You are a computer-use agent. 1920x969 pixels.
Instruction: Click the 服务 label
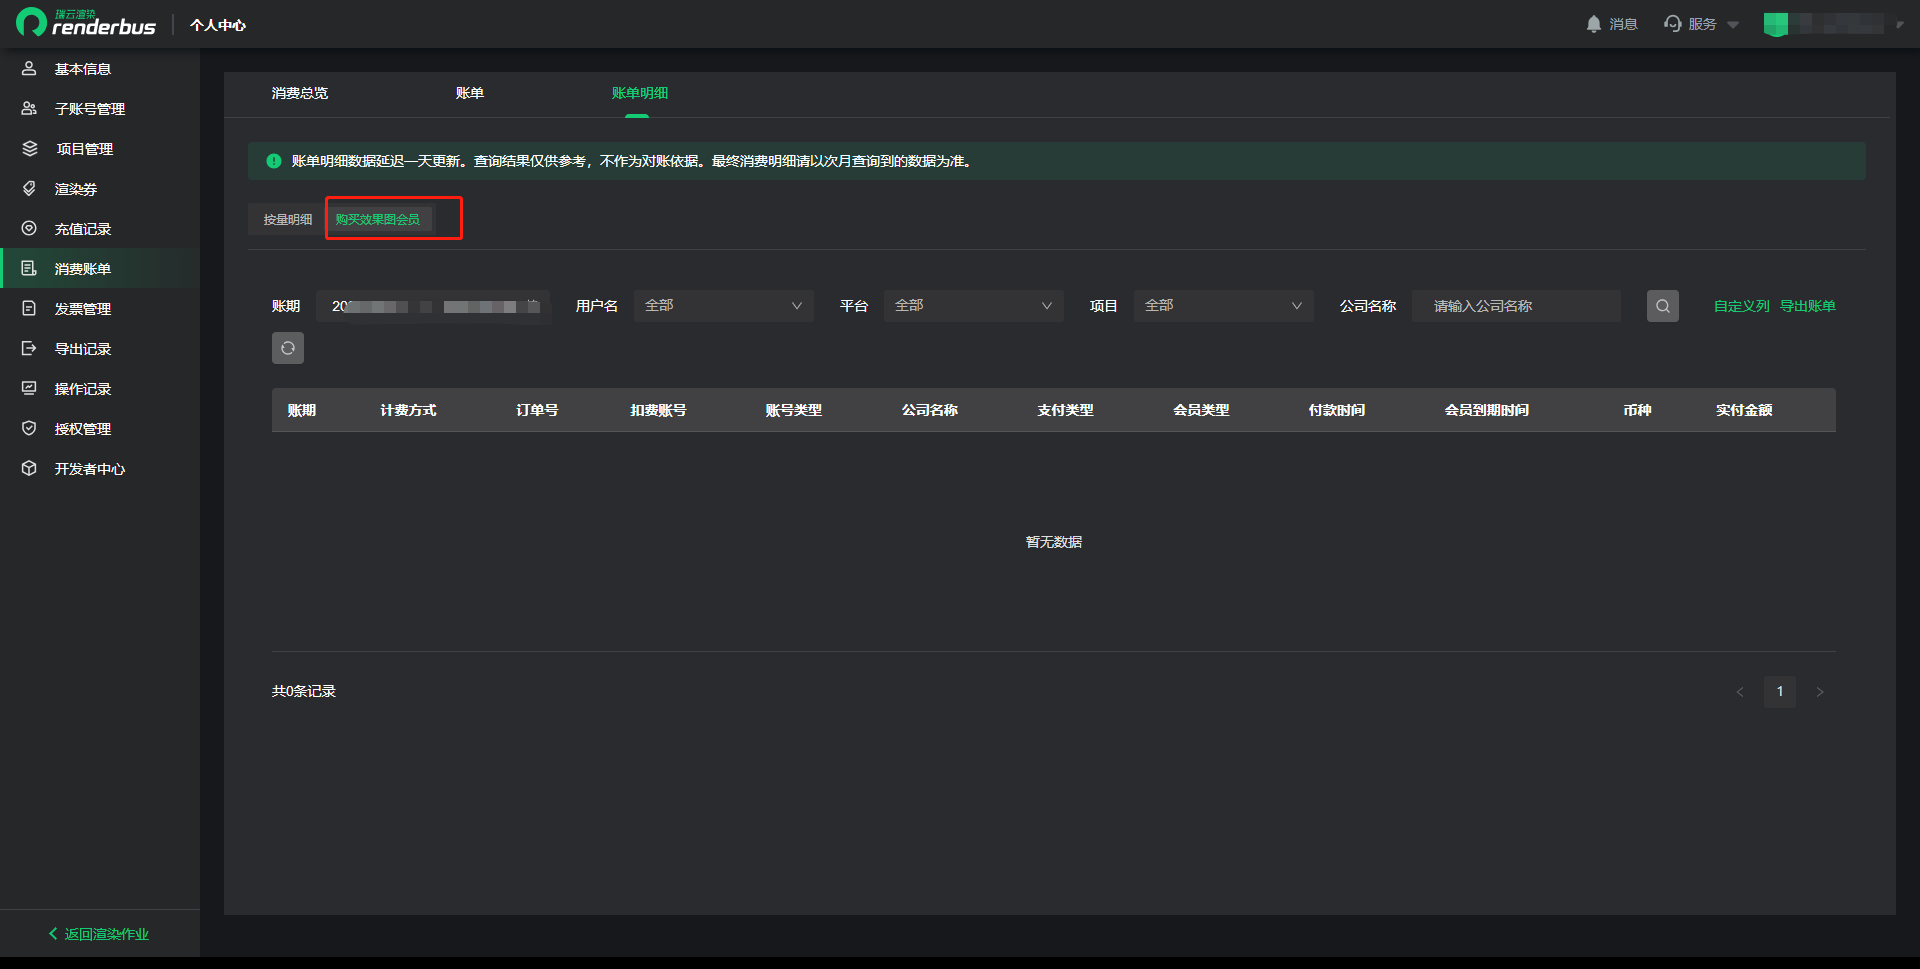point(1702,24)
